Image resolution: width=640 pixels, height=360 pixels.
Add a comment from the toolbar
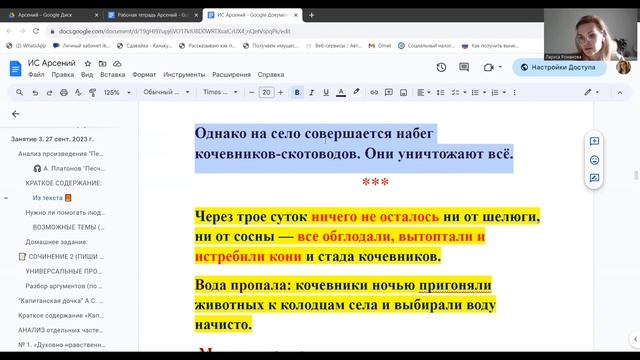click(389, 93)
